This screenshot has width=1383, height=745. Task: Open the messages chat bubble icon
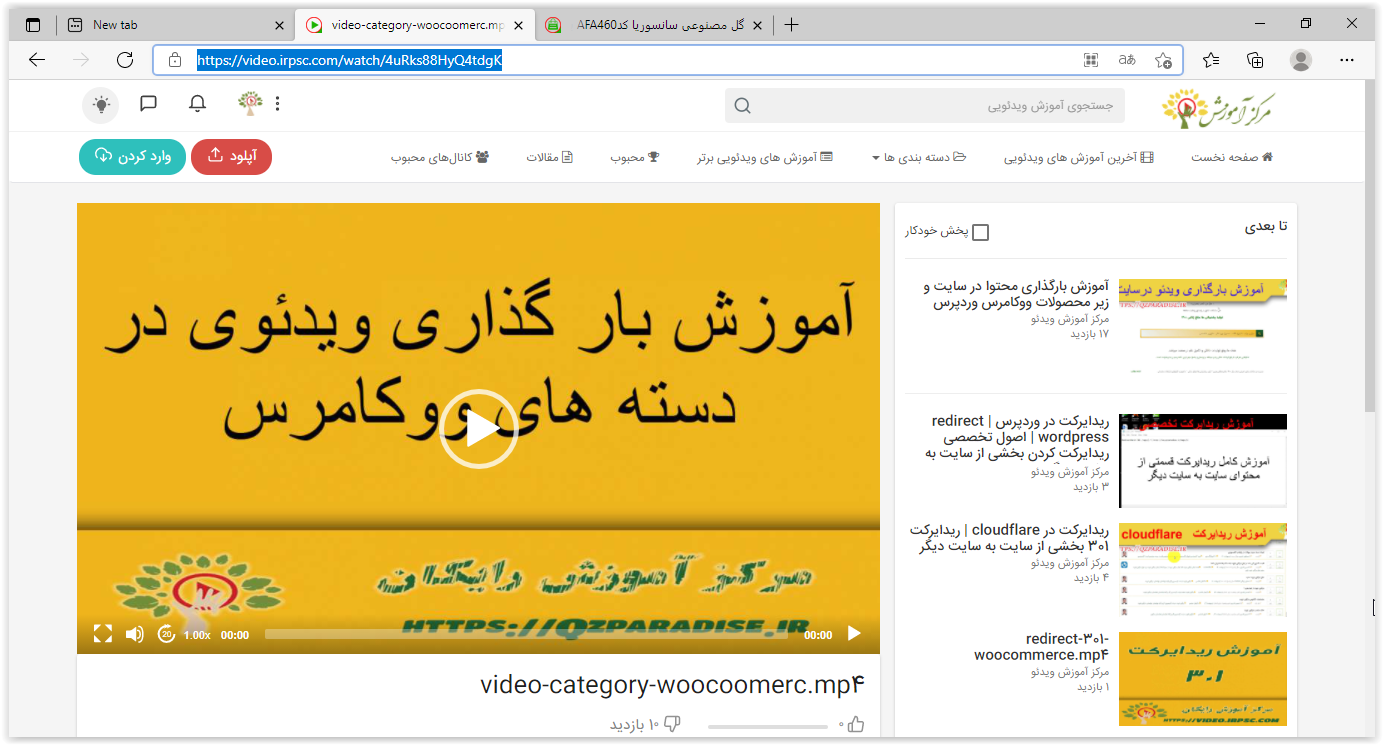tap(149, 103)
